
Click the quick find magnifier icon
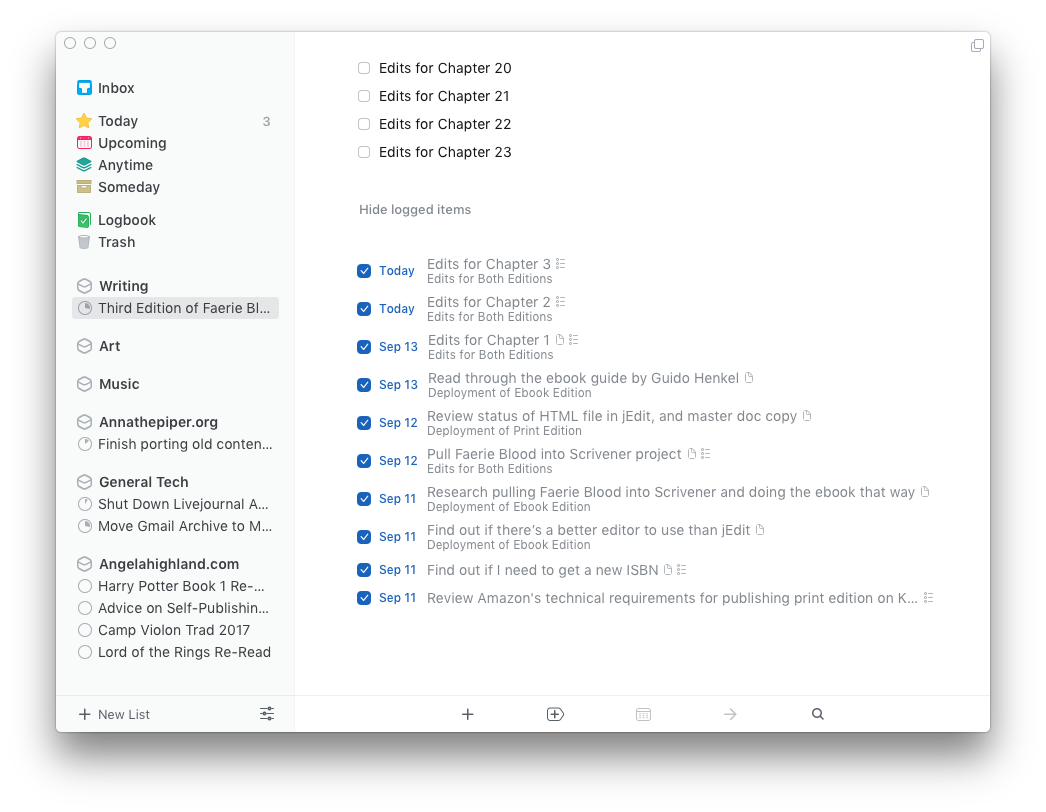point(818,714)
